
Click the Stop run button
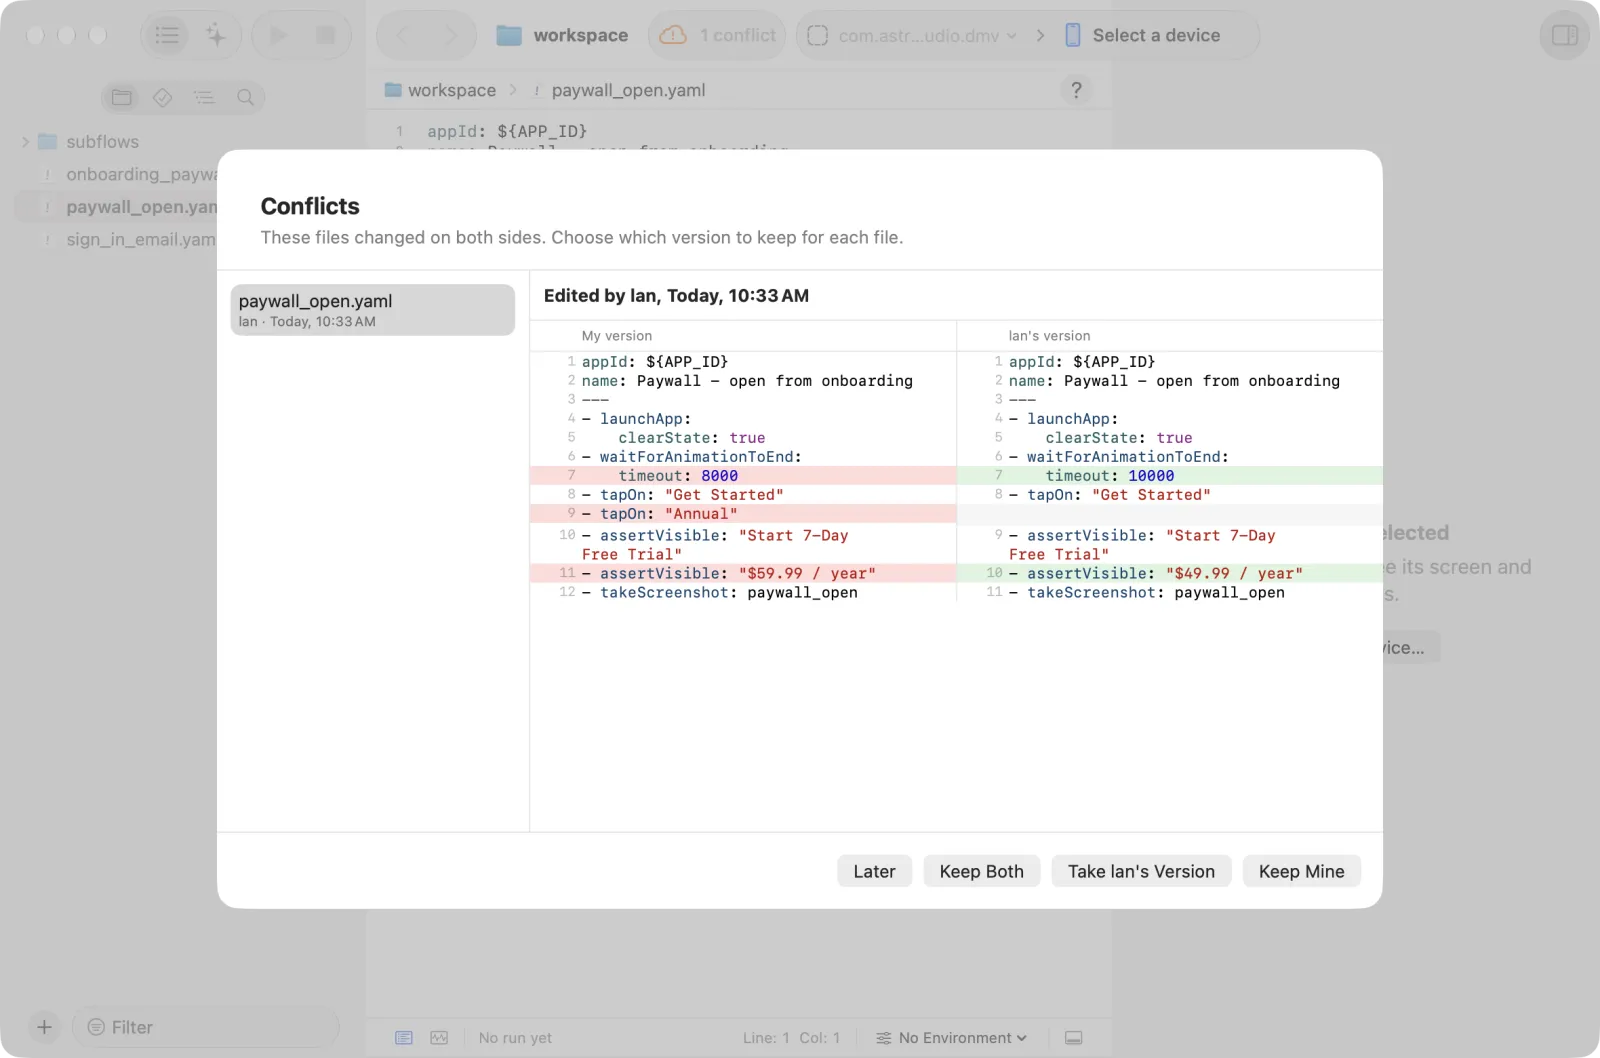(325, 35)
